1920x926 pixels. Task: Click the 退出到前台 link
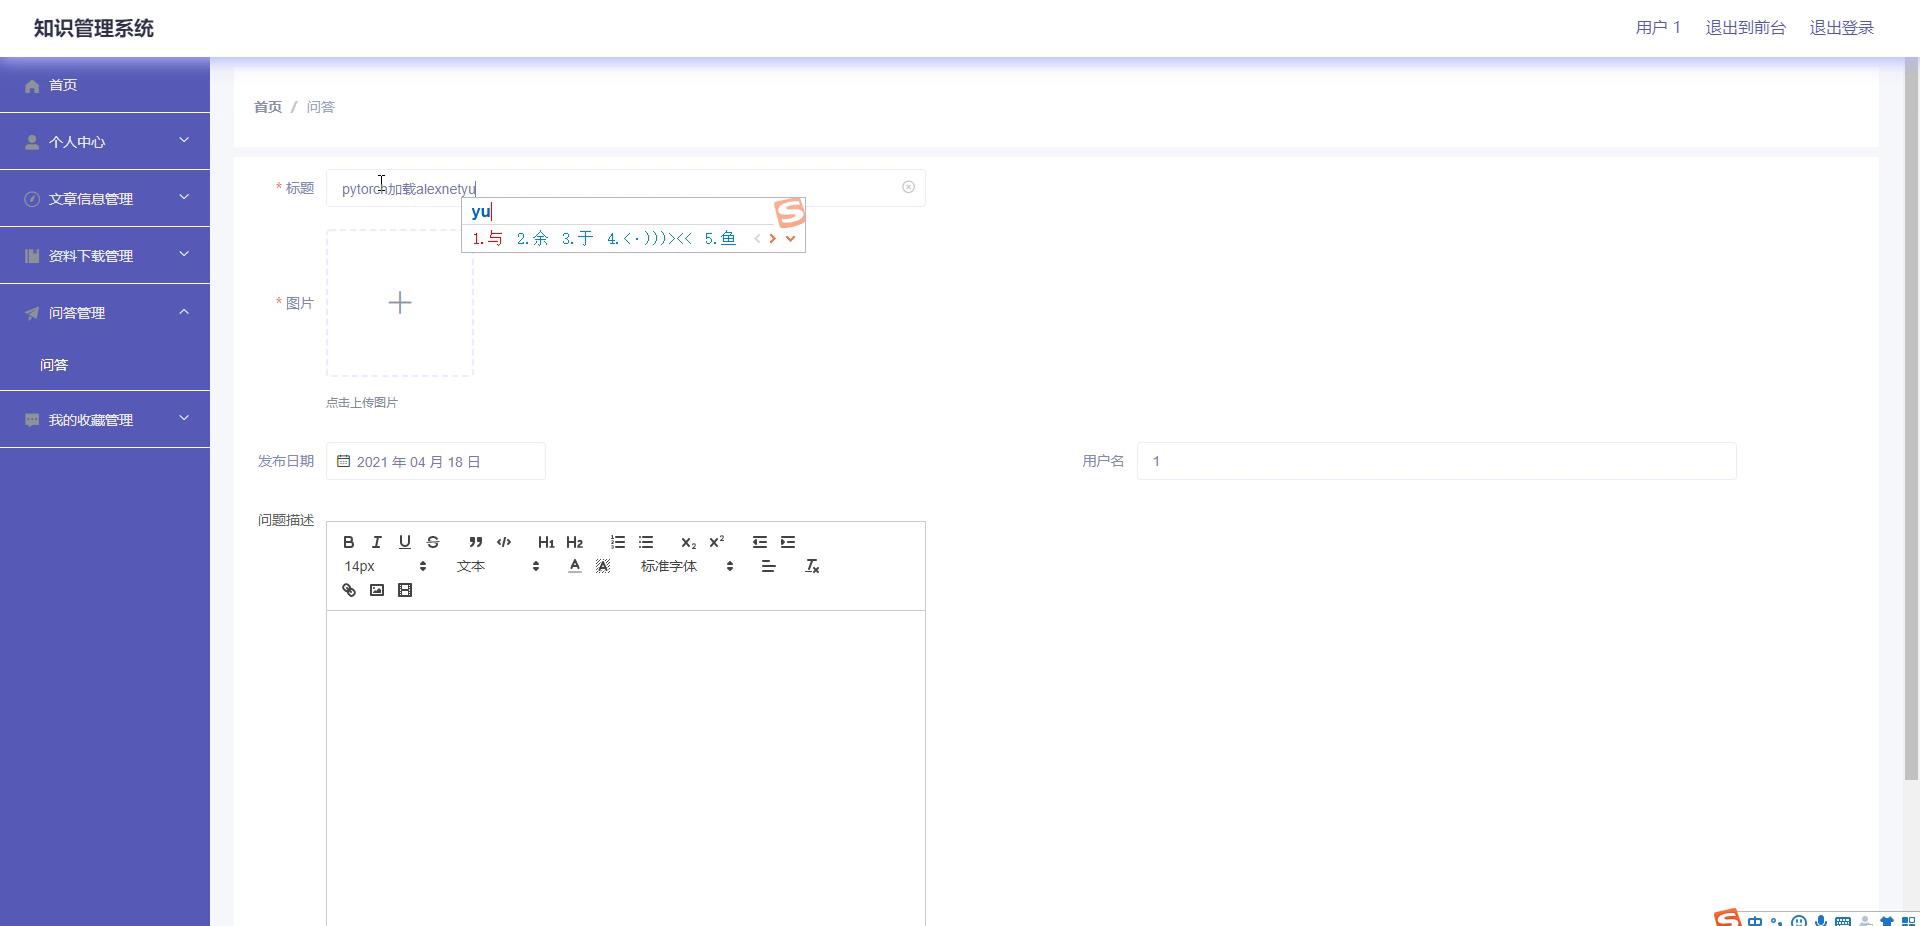pyautogui.click(x=1745, y=28)
